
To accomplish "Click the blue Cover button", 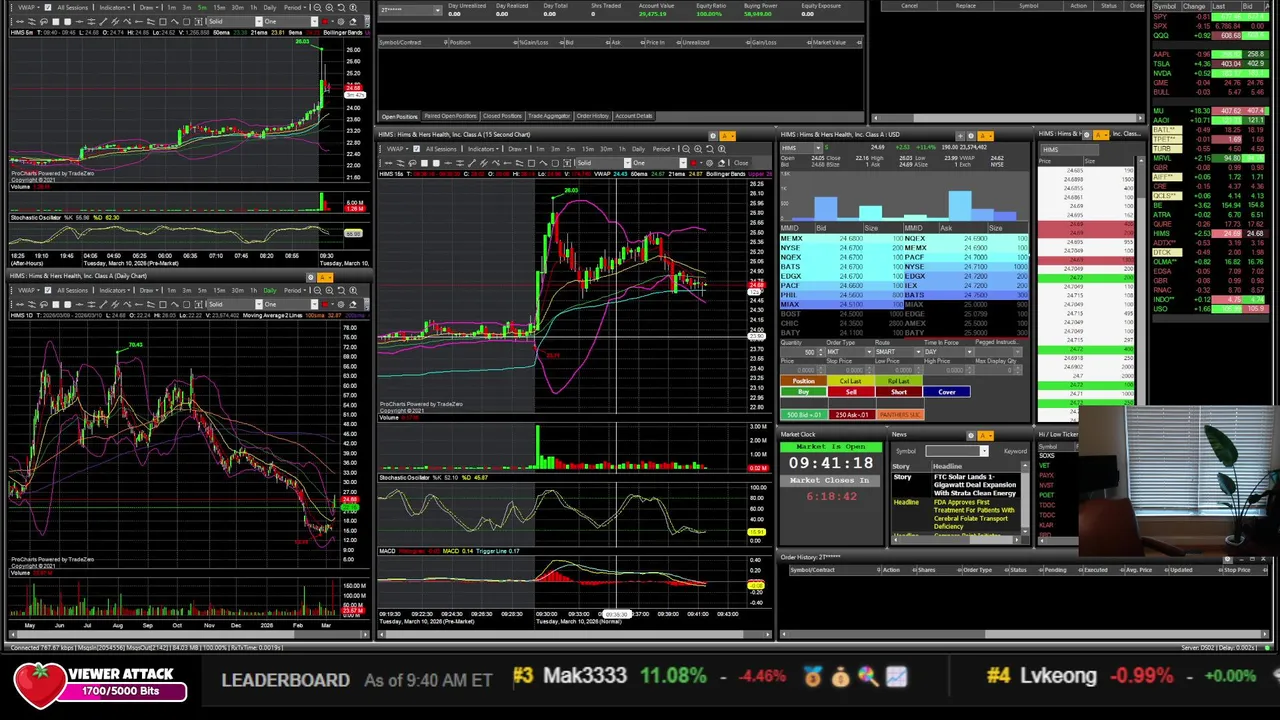I will click(x=947, y=392).
